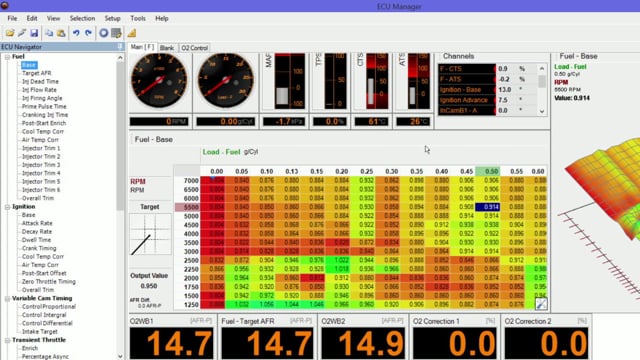Select Inj Flow Rate in navigator
The height and width of the screenshot is (360, 640).
coord(39,90)
